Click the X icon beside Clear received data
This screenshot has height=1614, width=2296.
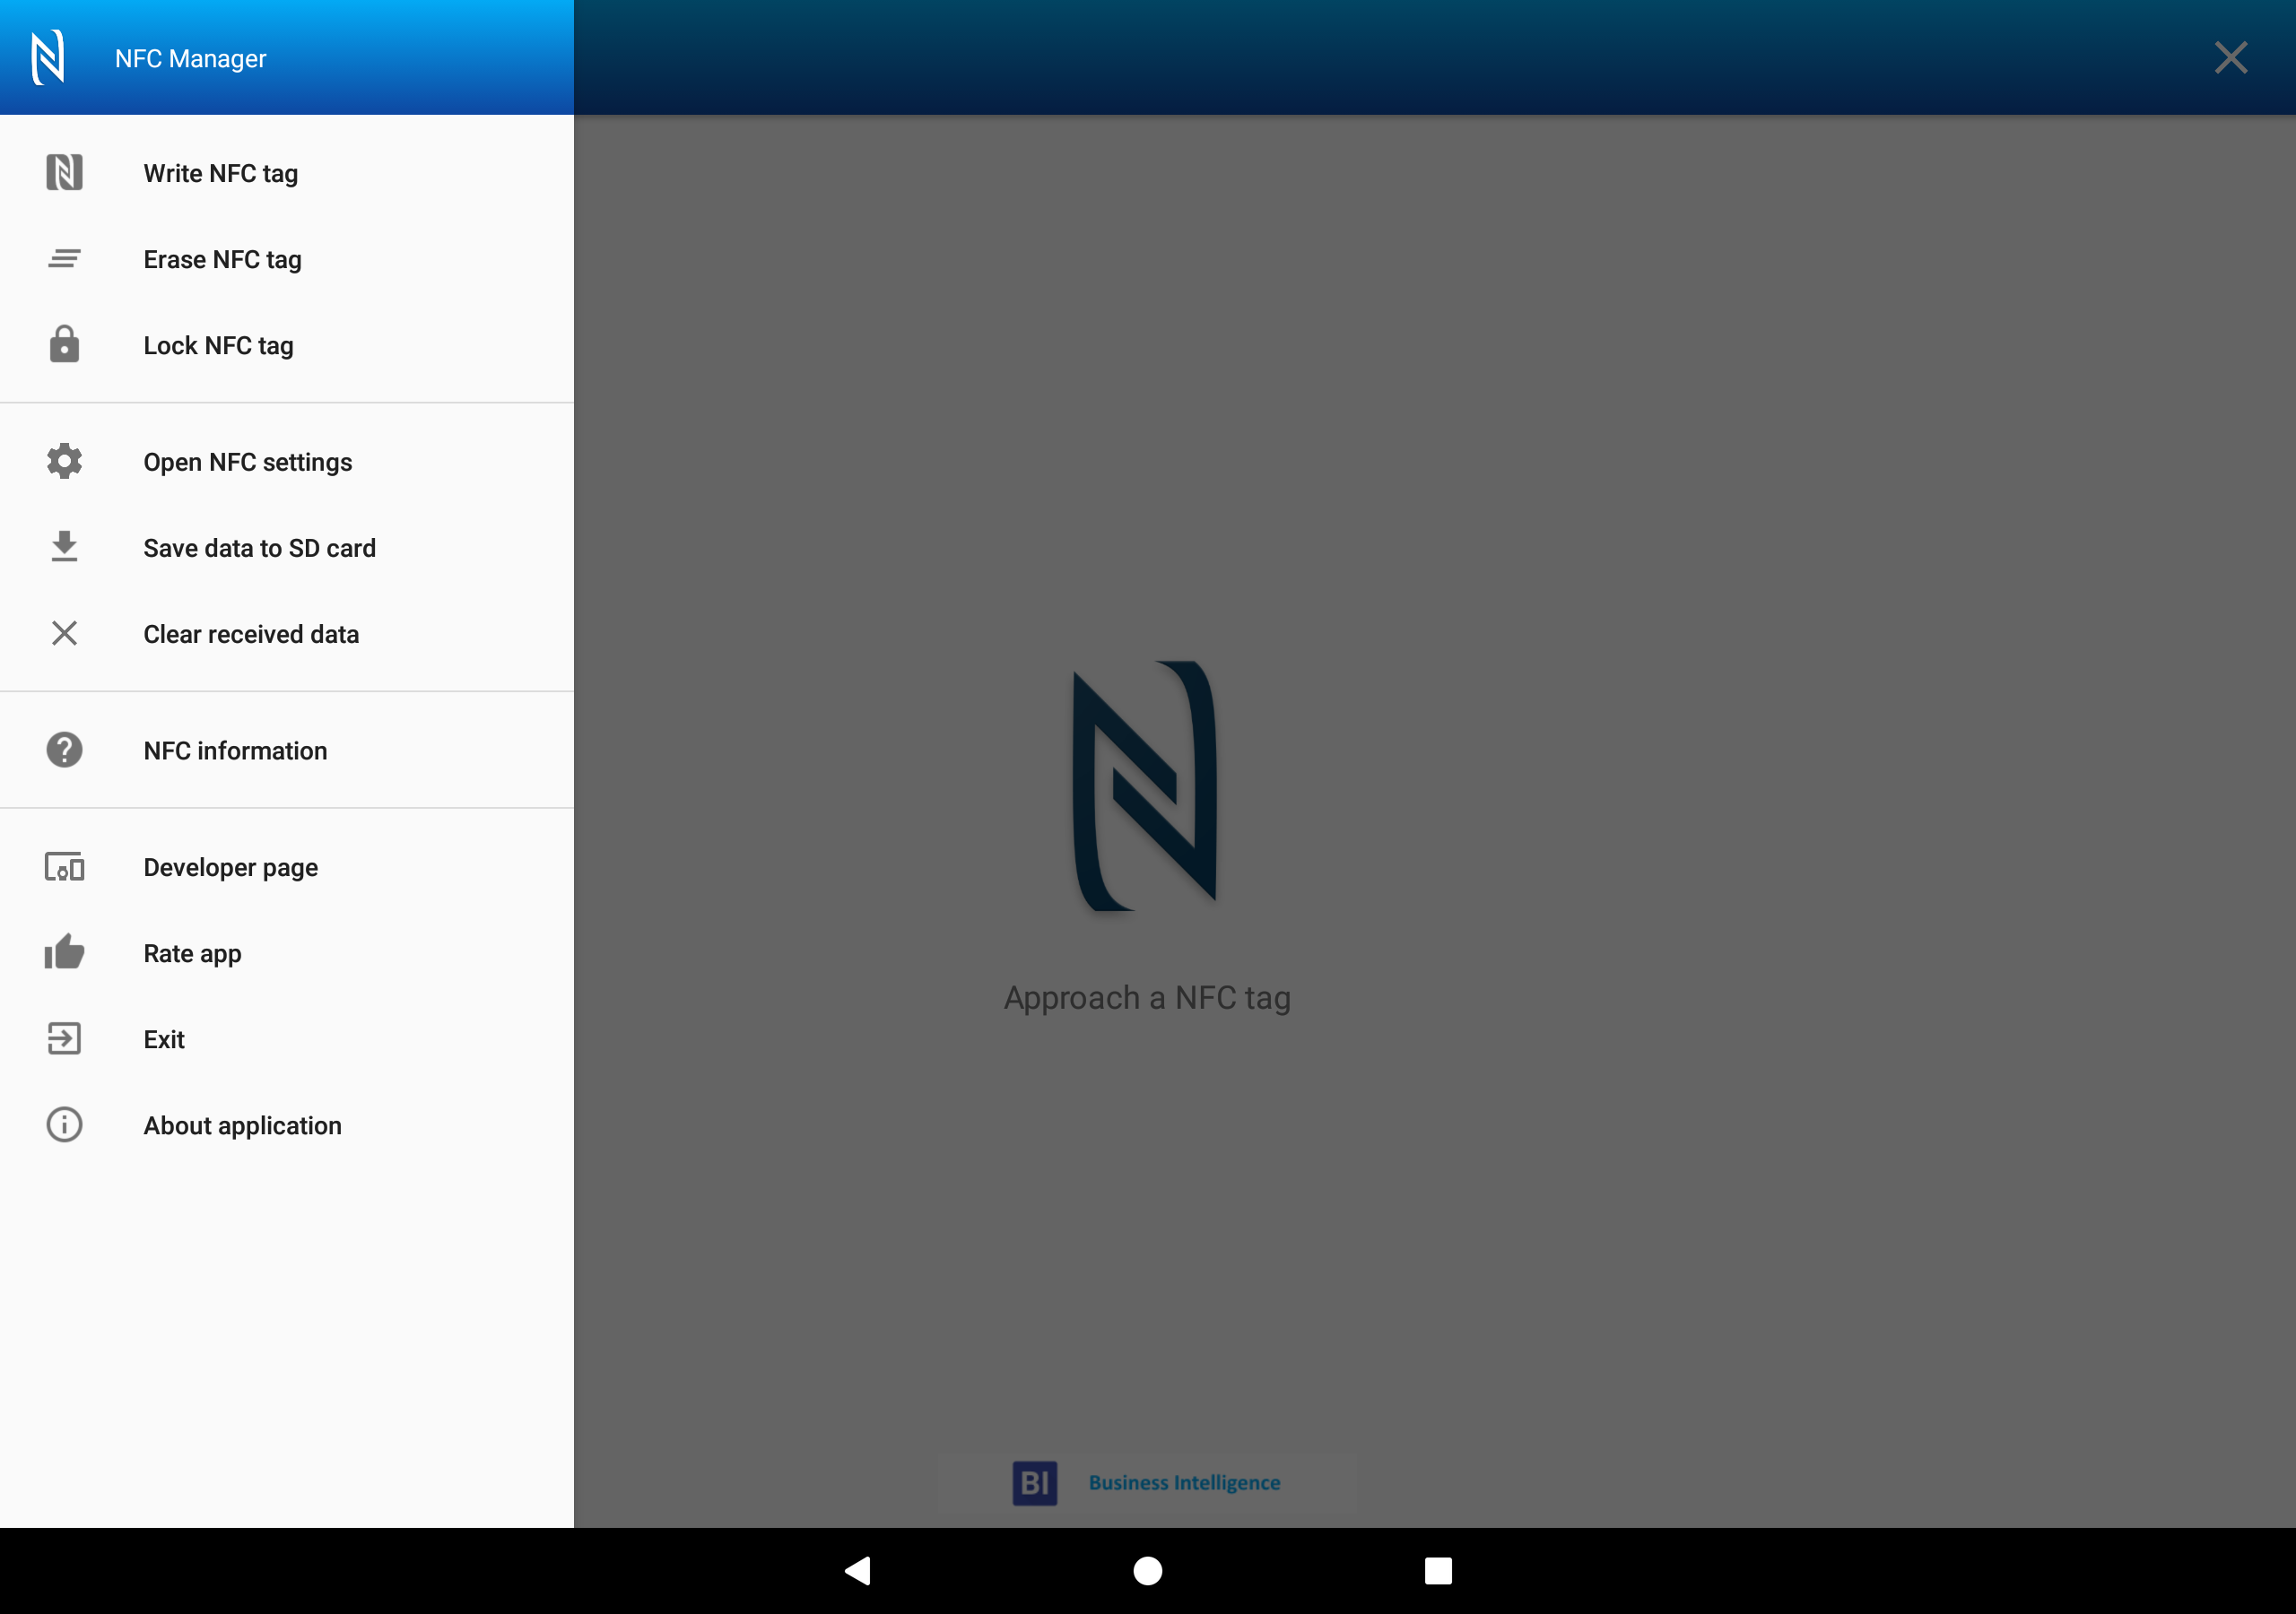(64, 633)
